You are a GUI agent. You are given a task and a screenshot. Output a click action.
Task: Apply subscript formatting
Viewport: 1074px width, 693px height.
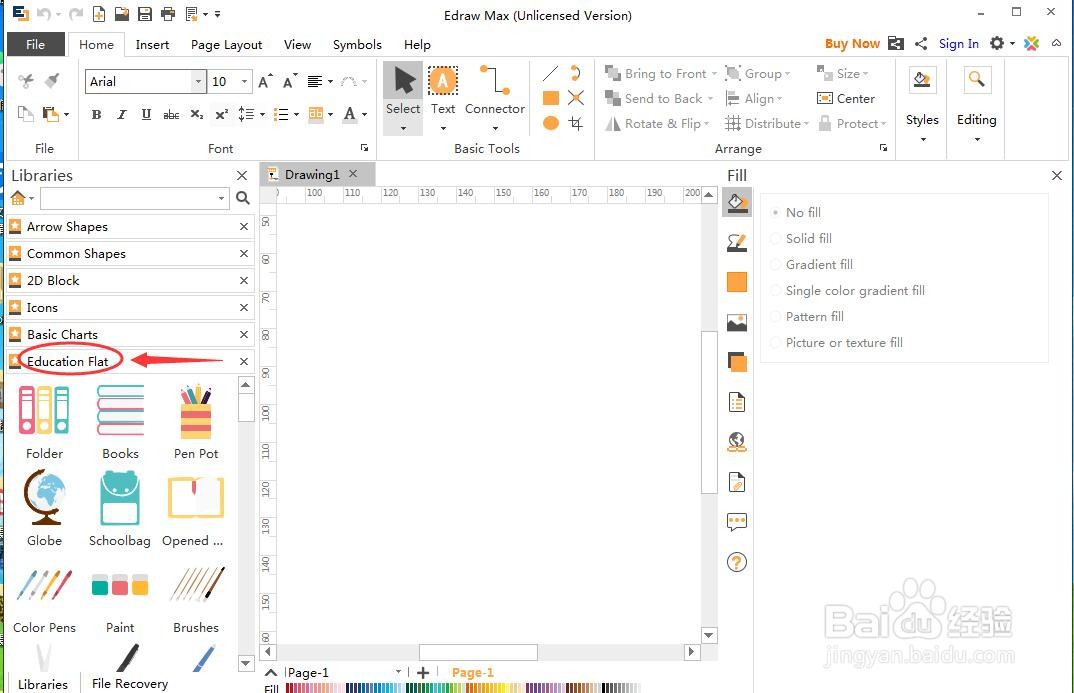[197, 114]
